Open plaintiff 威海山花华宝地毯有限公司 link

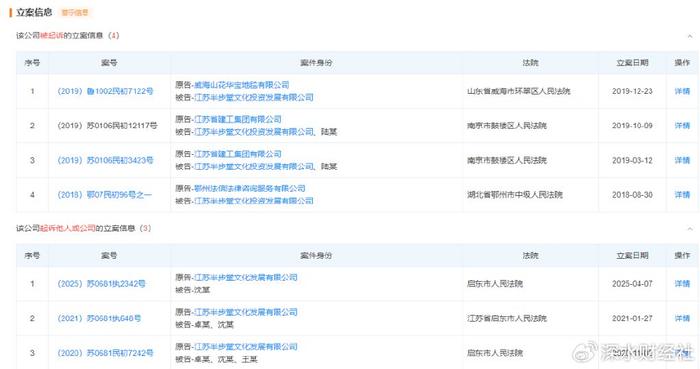click(x=242, y=85)
